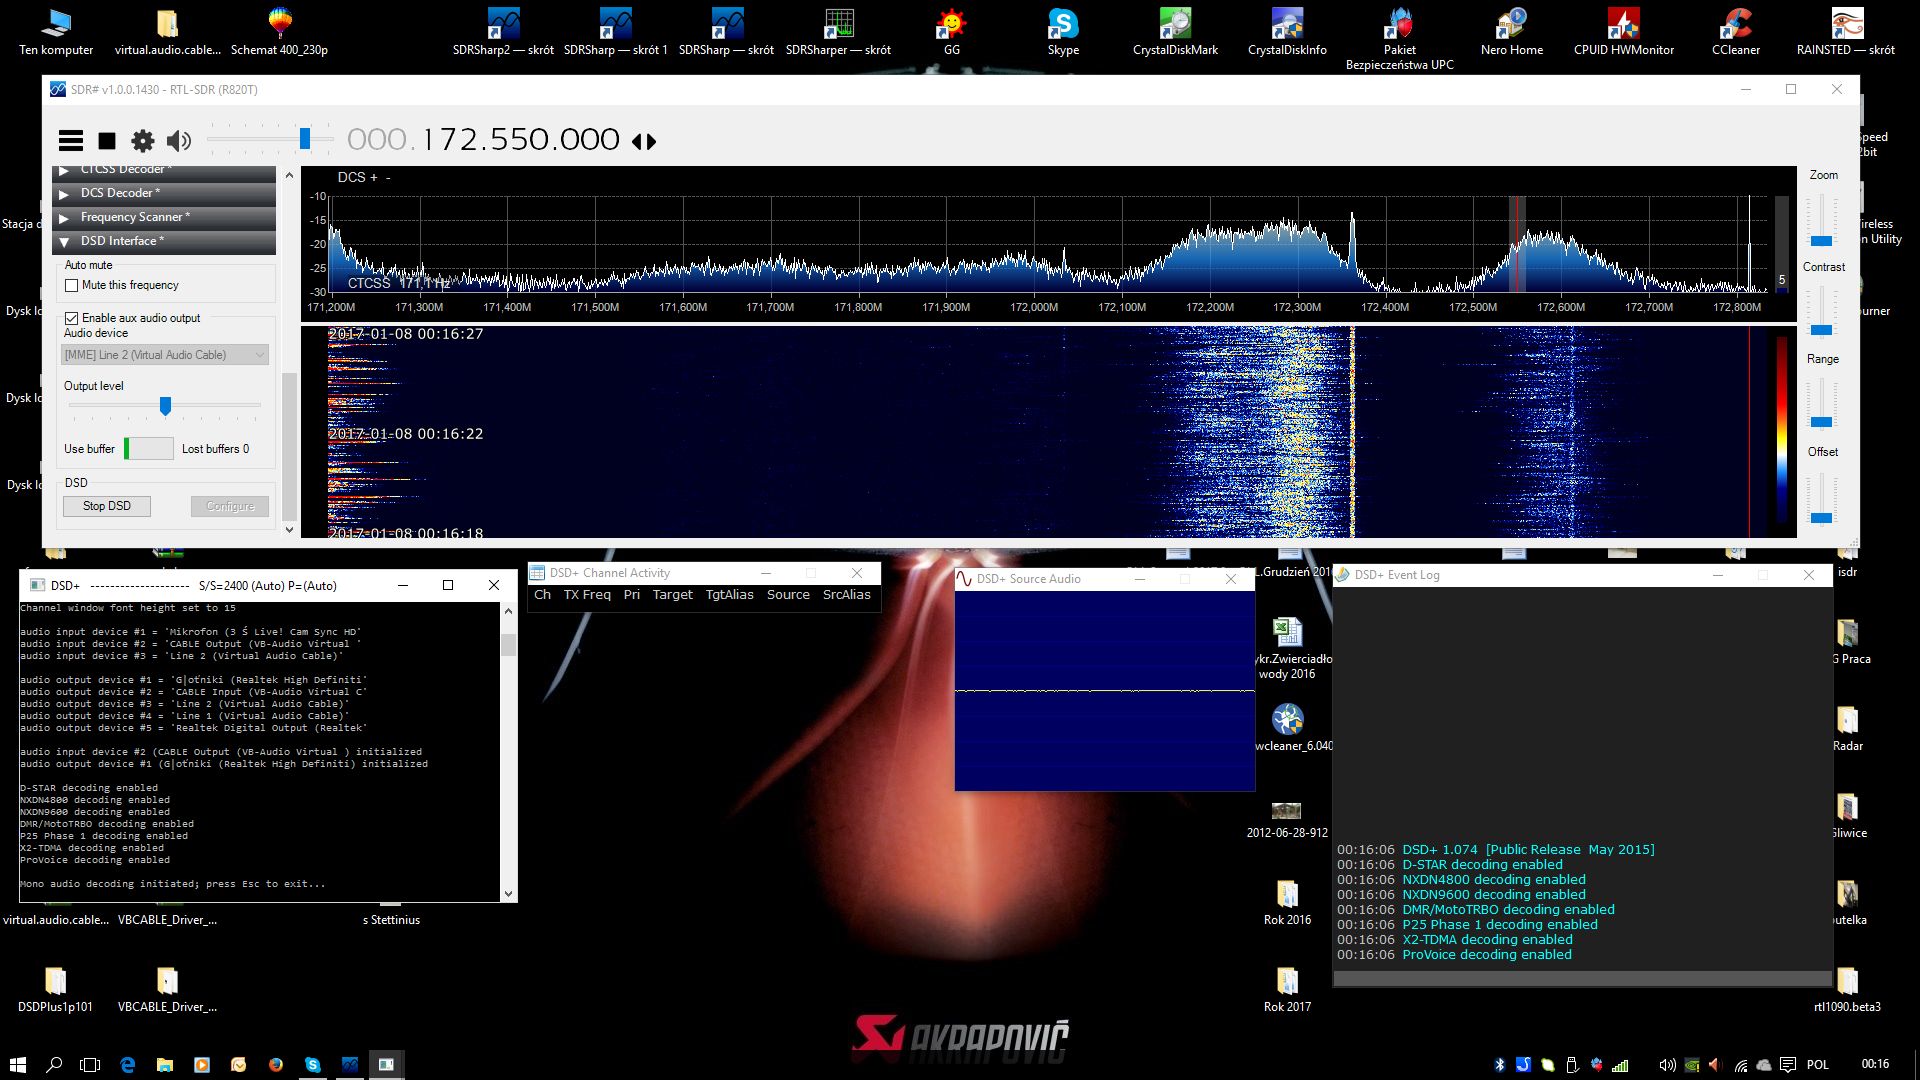The image size is (1920, 1080).
Task: Open File Explorer from taskbar
Action: tap(164, 1064)
